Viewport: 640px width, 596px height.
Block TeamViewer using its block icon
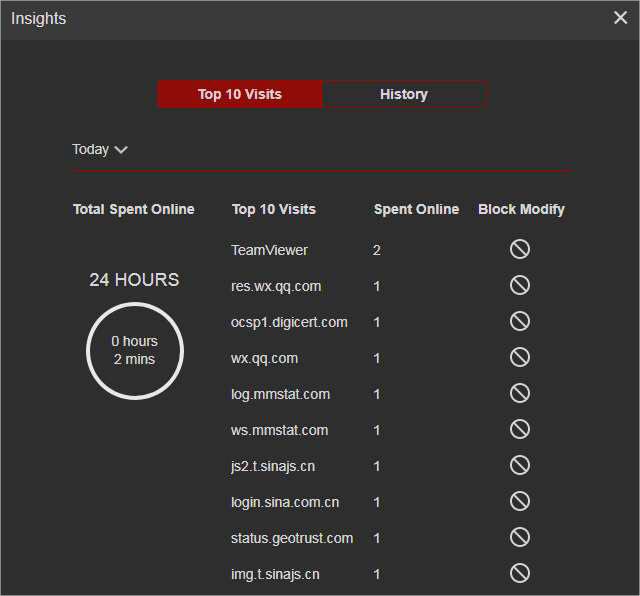(520, 249)
